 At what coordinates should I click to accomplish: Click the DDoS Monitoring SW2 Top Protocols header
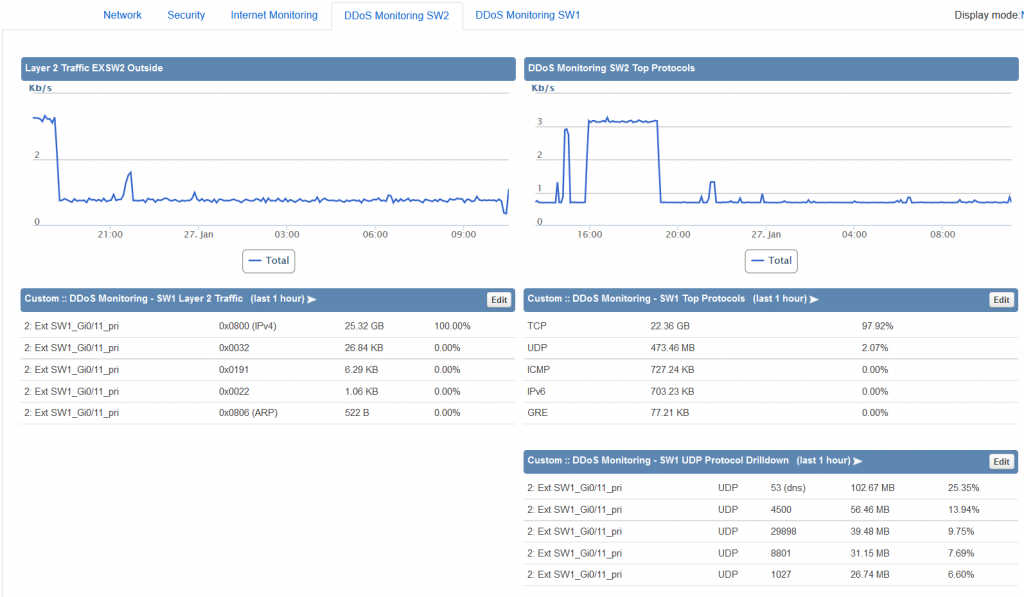point(612,68)
